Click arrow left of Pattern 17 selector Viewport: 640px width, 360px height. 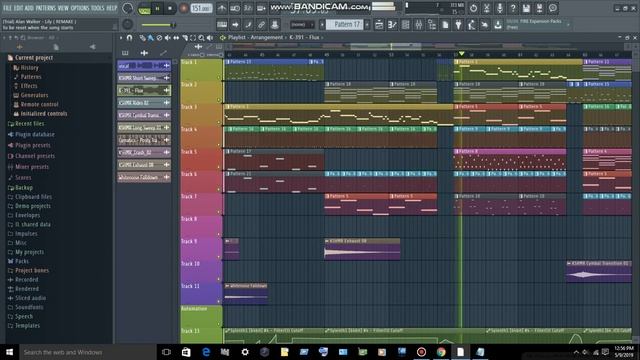click(x=322, y=24)
